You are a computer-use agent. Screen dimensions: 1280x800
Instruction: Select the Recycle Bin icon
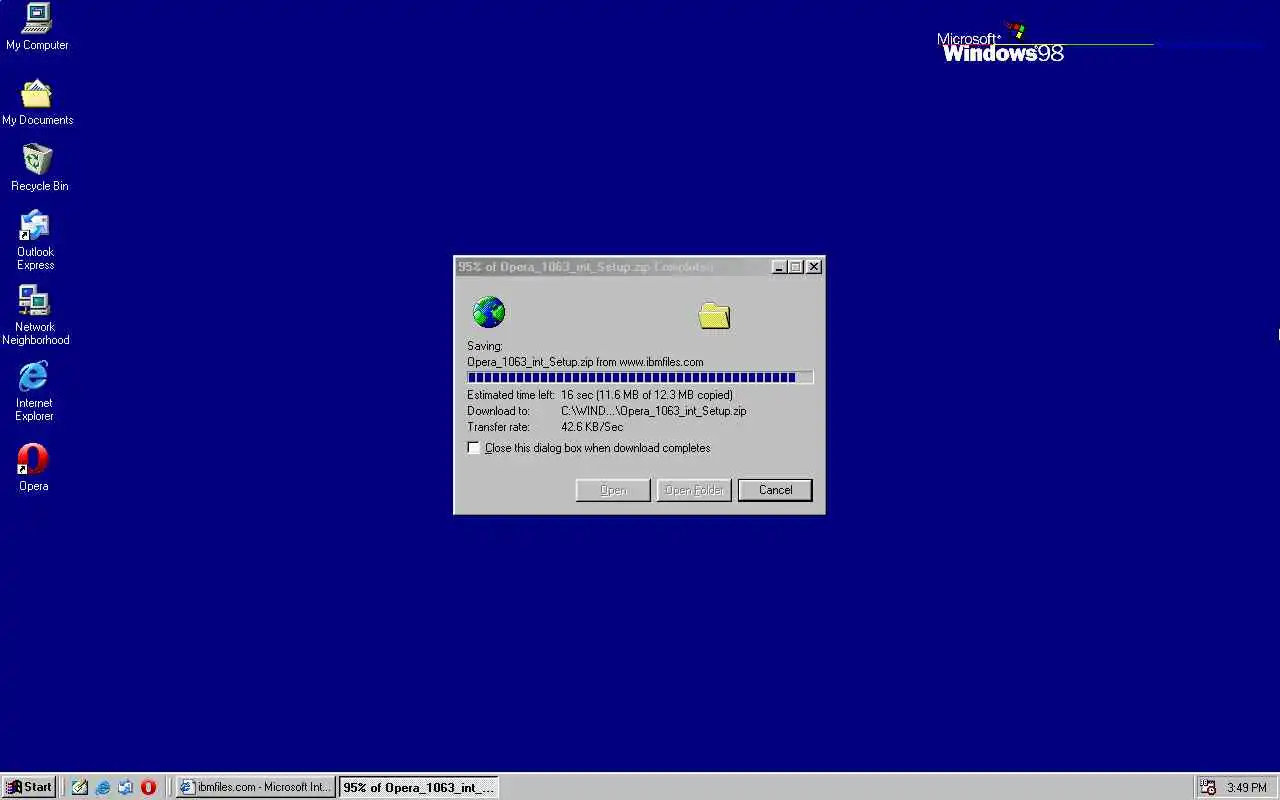point(37,160)
